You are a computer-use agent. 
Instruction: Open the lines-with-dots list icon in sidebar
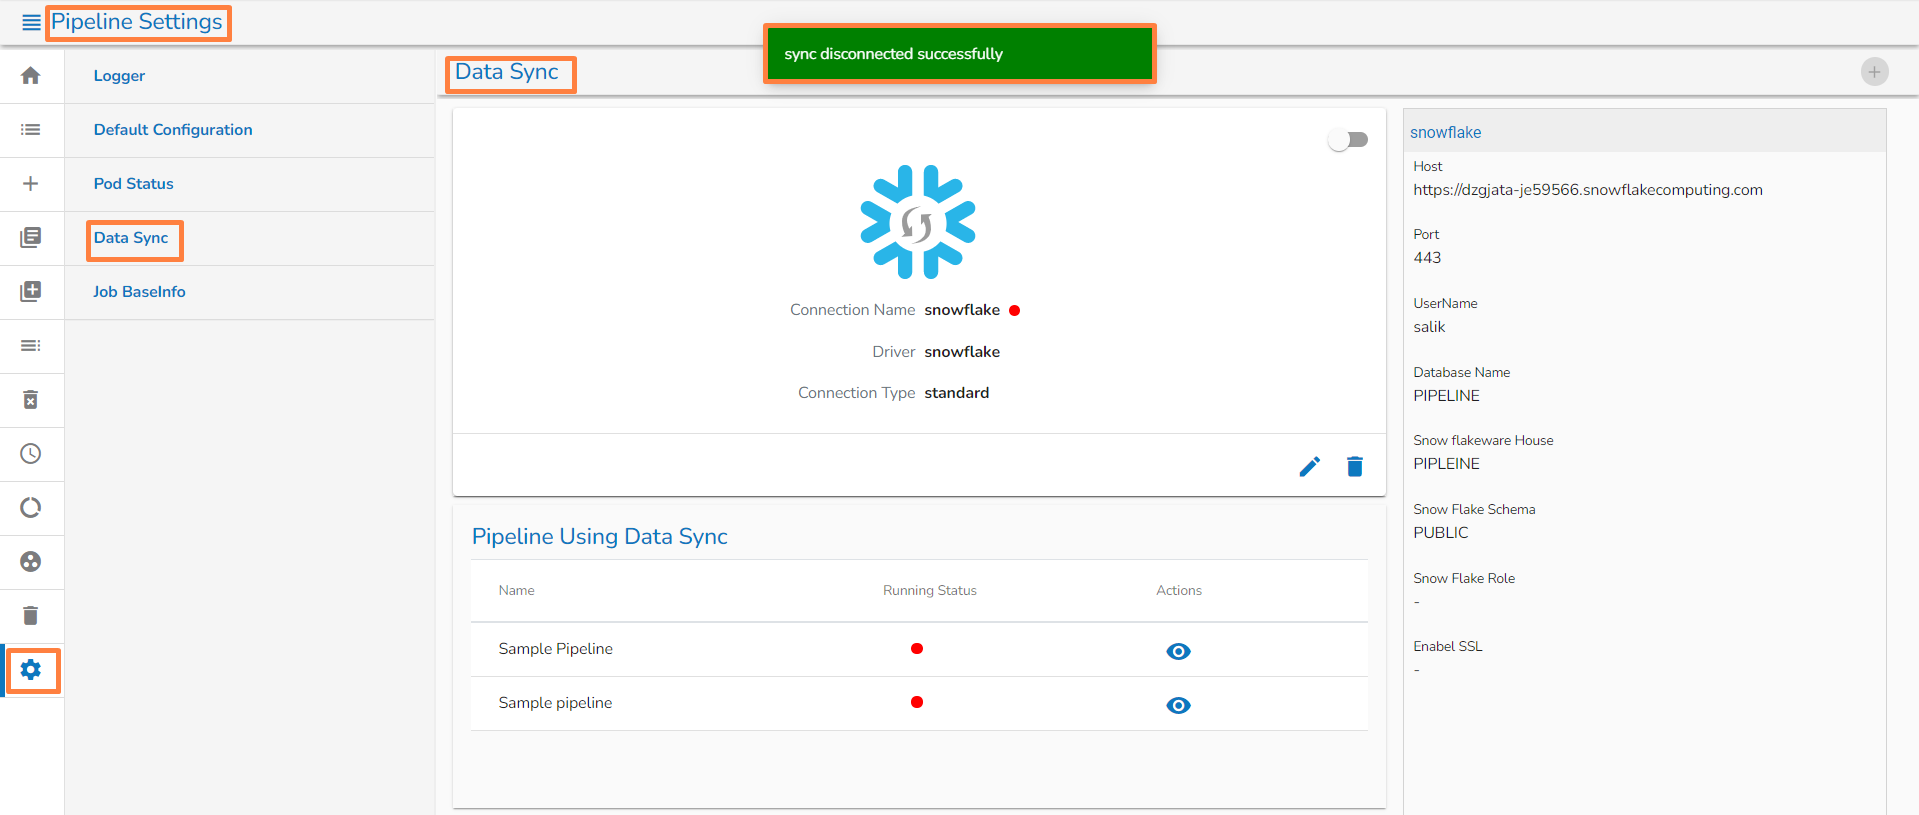click(31, 346)
